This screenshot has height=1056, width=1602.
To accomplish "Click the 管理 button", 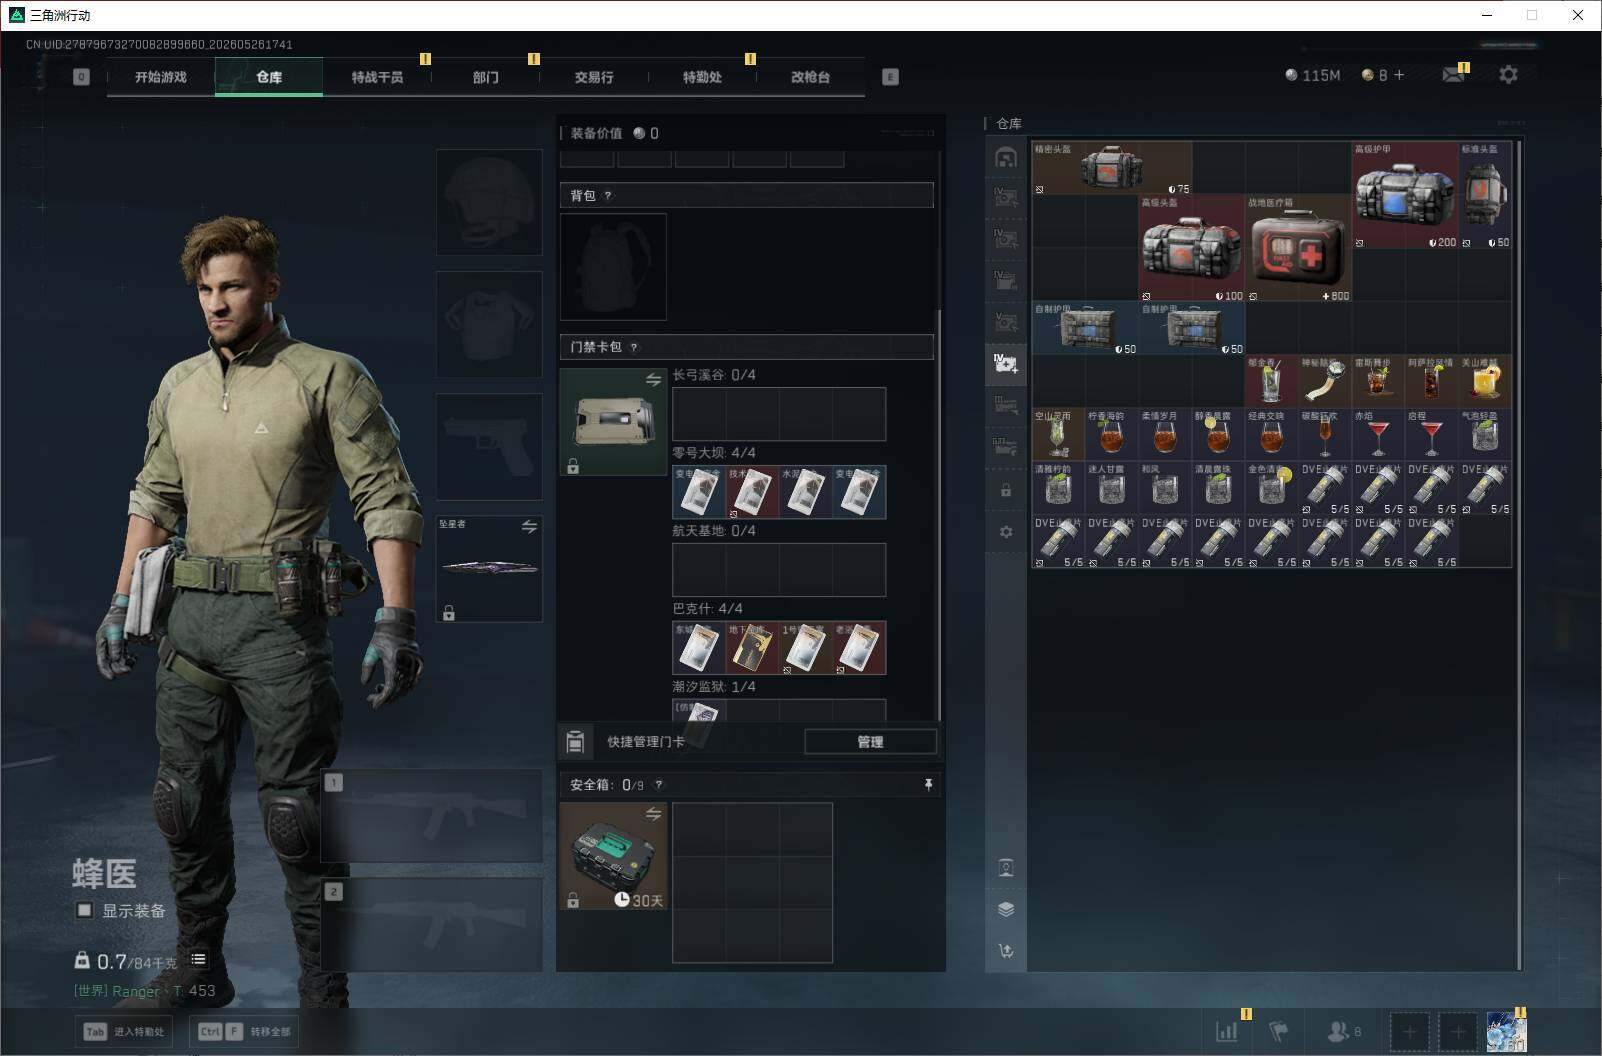I will tap(870, 742).
